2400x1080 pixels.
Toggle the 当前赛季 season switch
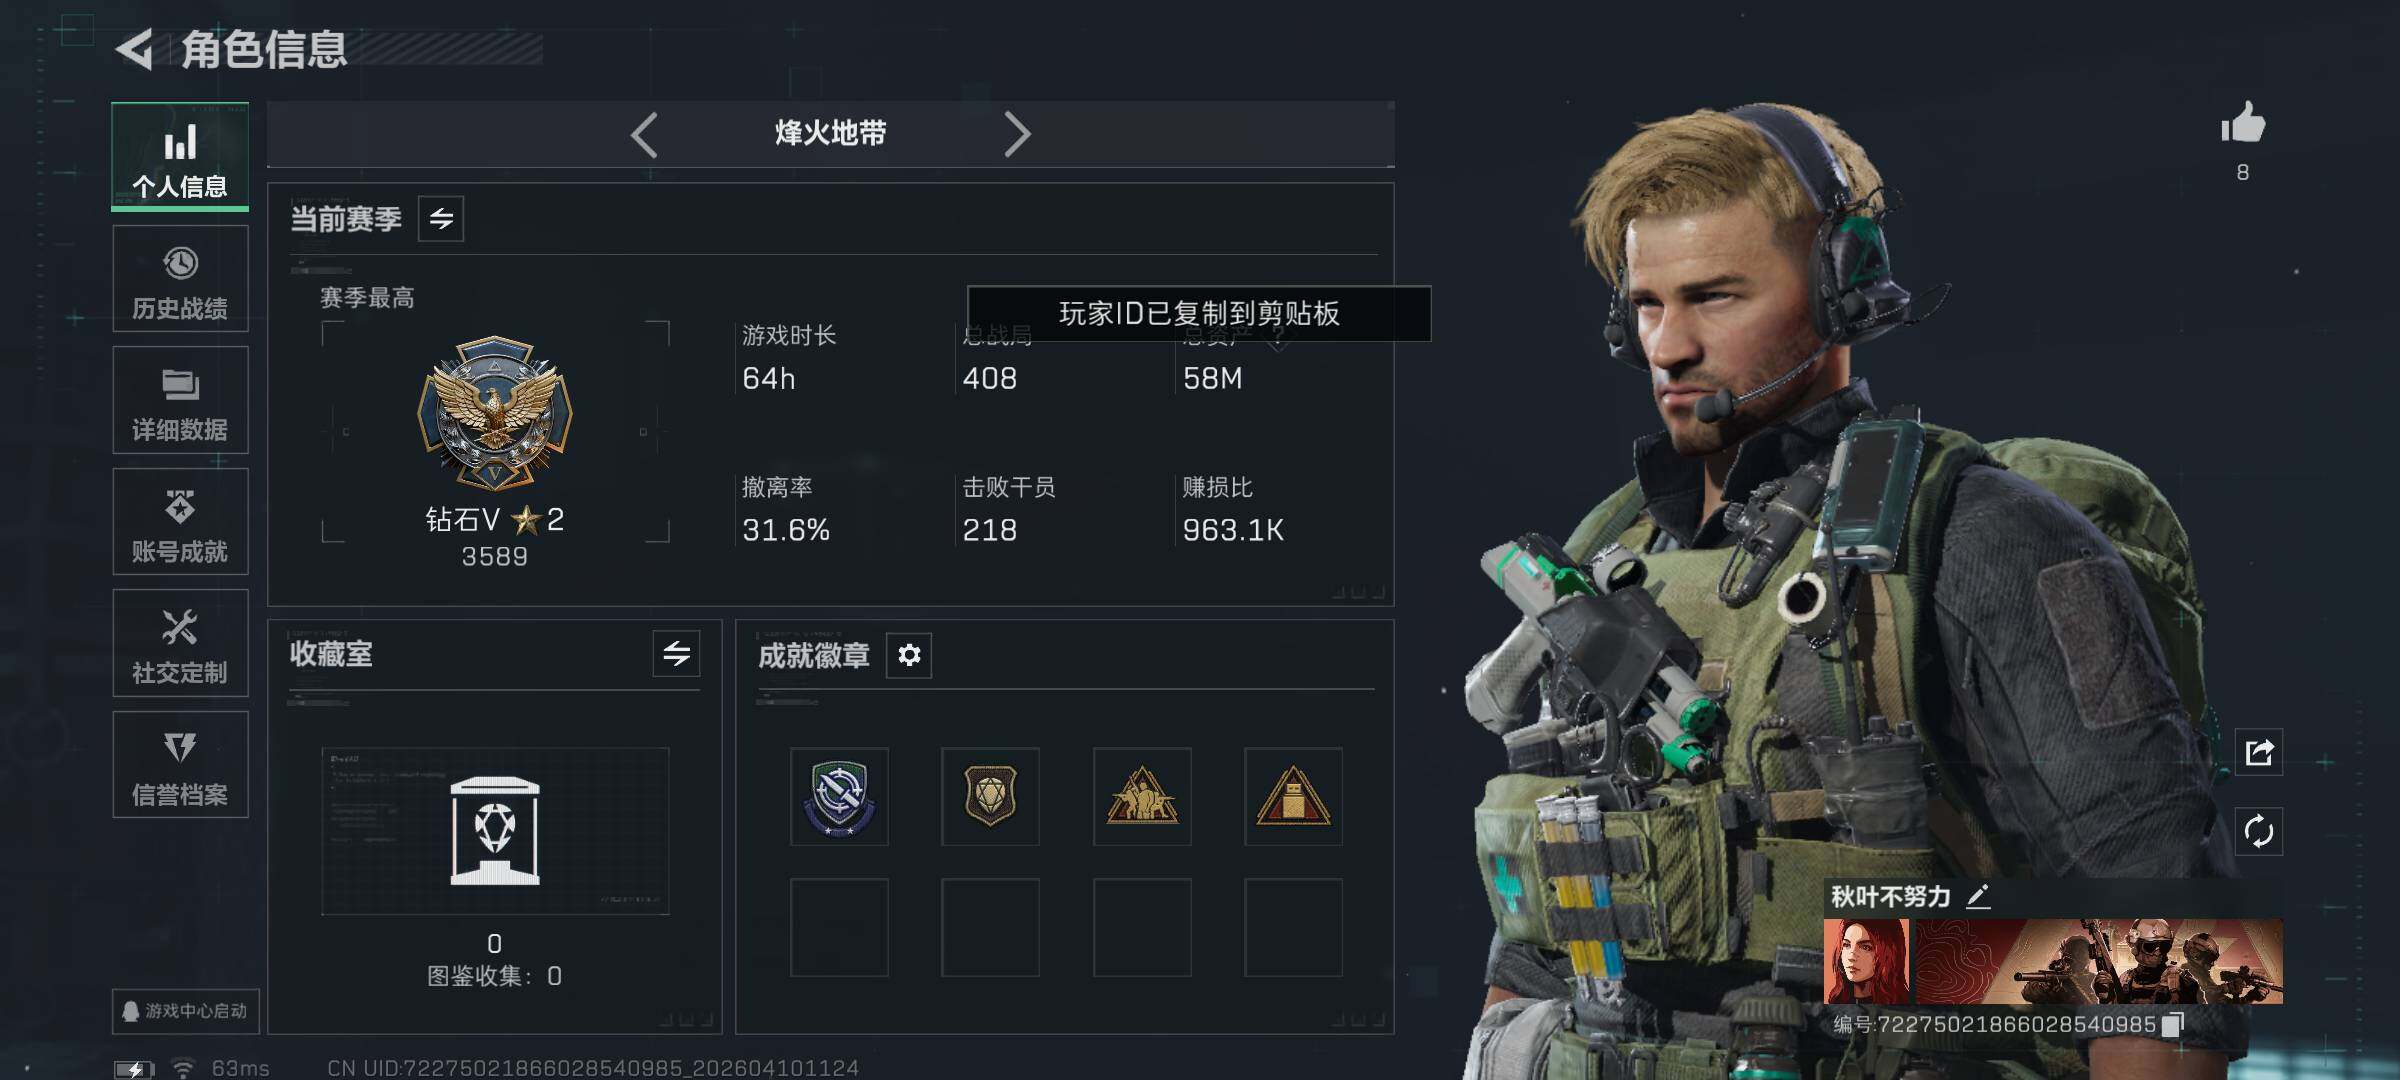click(441, 219)
